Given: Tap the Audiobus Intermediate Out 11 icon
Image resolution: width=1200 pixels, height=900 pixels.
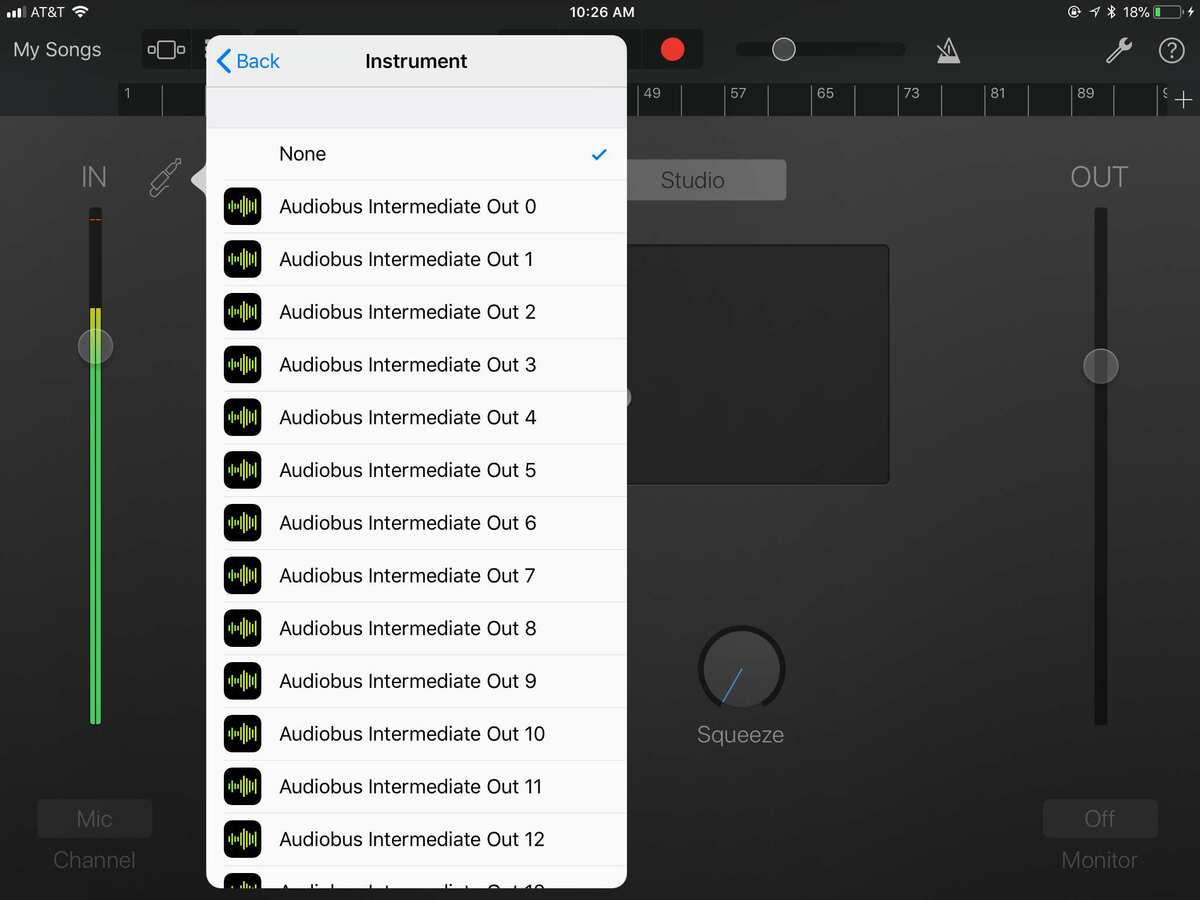Looking at the screenshot, I should click(x=242, y=787).
